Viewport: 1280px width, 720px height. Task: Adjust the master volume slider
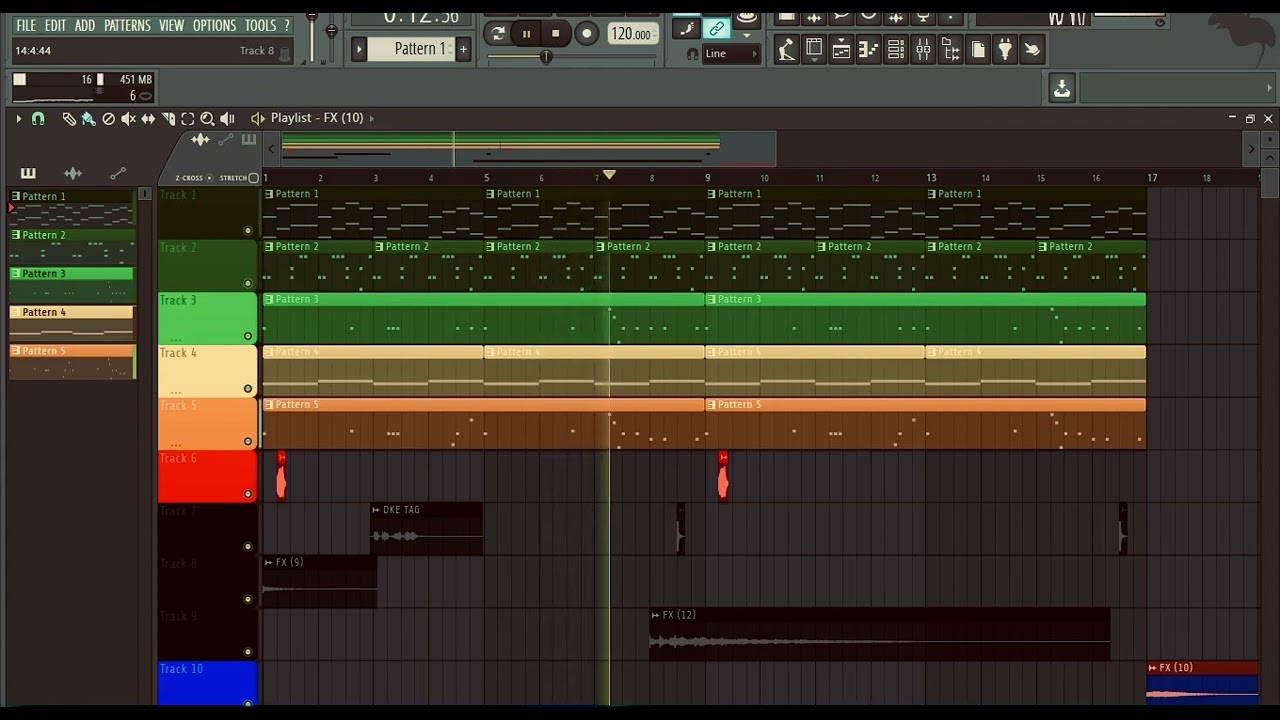coord(312,36)
